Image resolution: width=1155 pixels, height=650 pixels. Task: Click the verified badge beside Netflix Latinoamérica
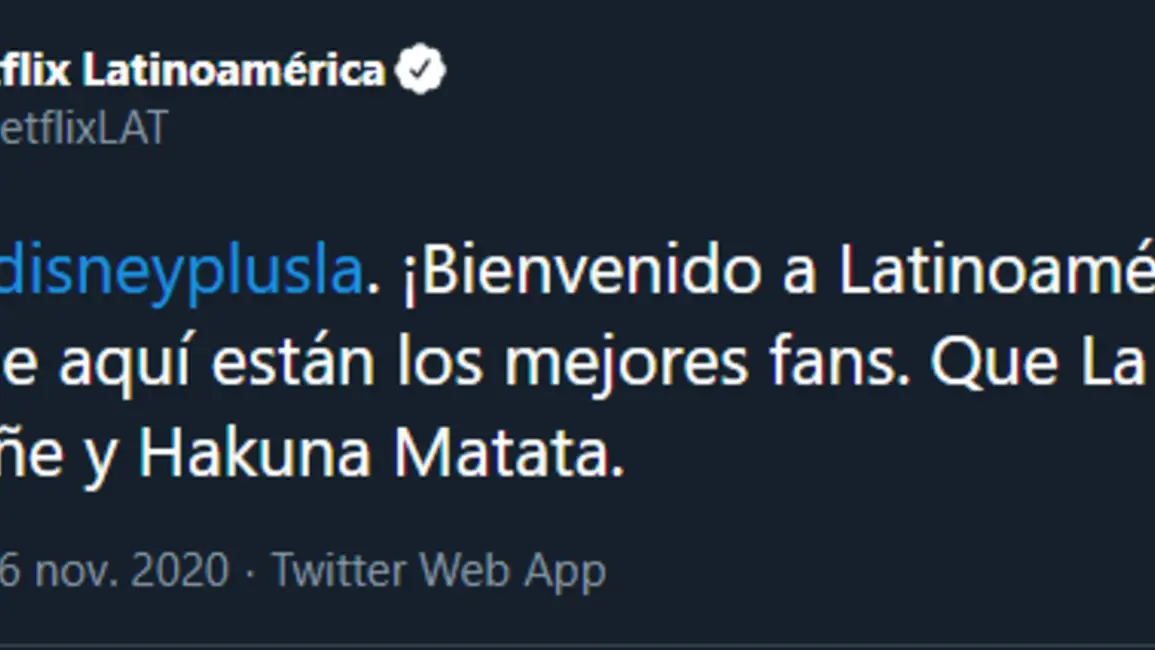coord(420,70)
